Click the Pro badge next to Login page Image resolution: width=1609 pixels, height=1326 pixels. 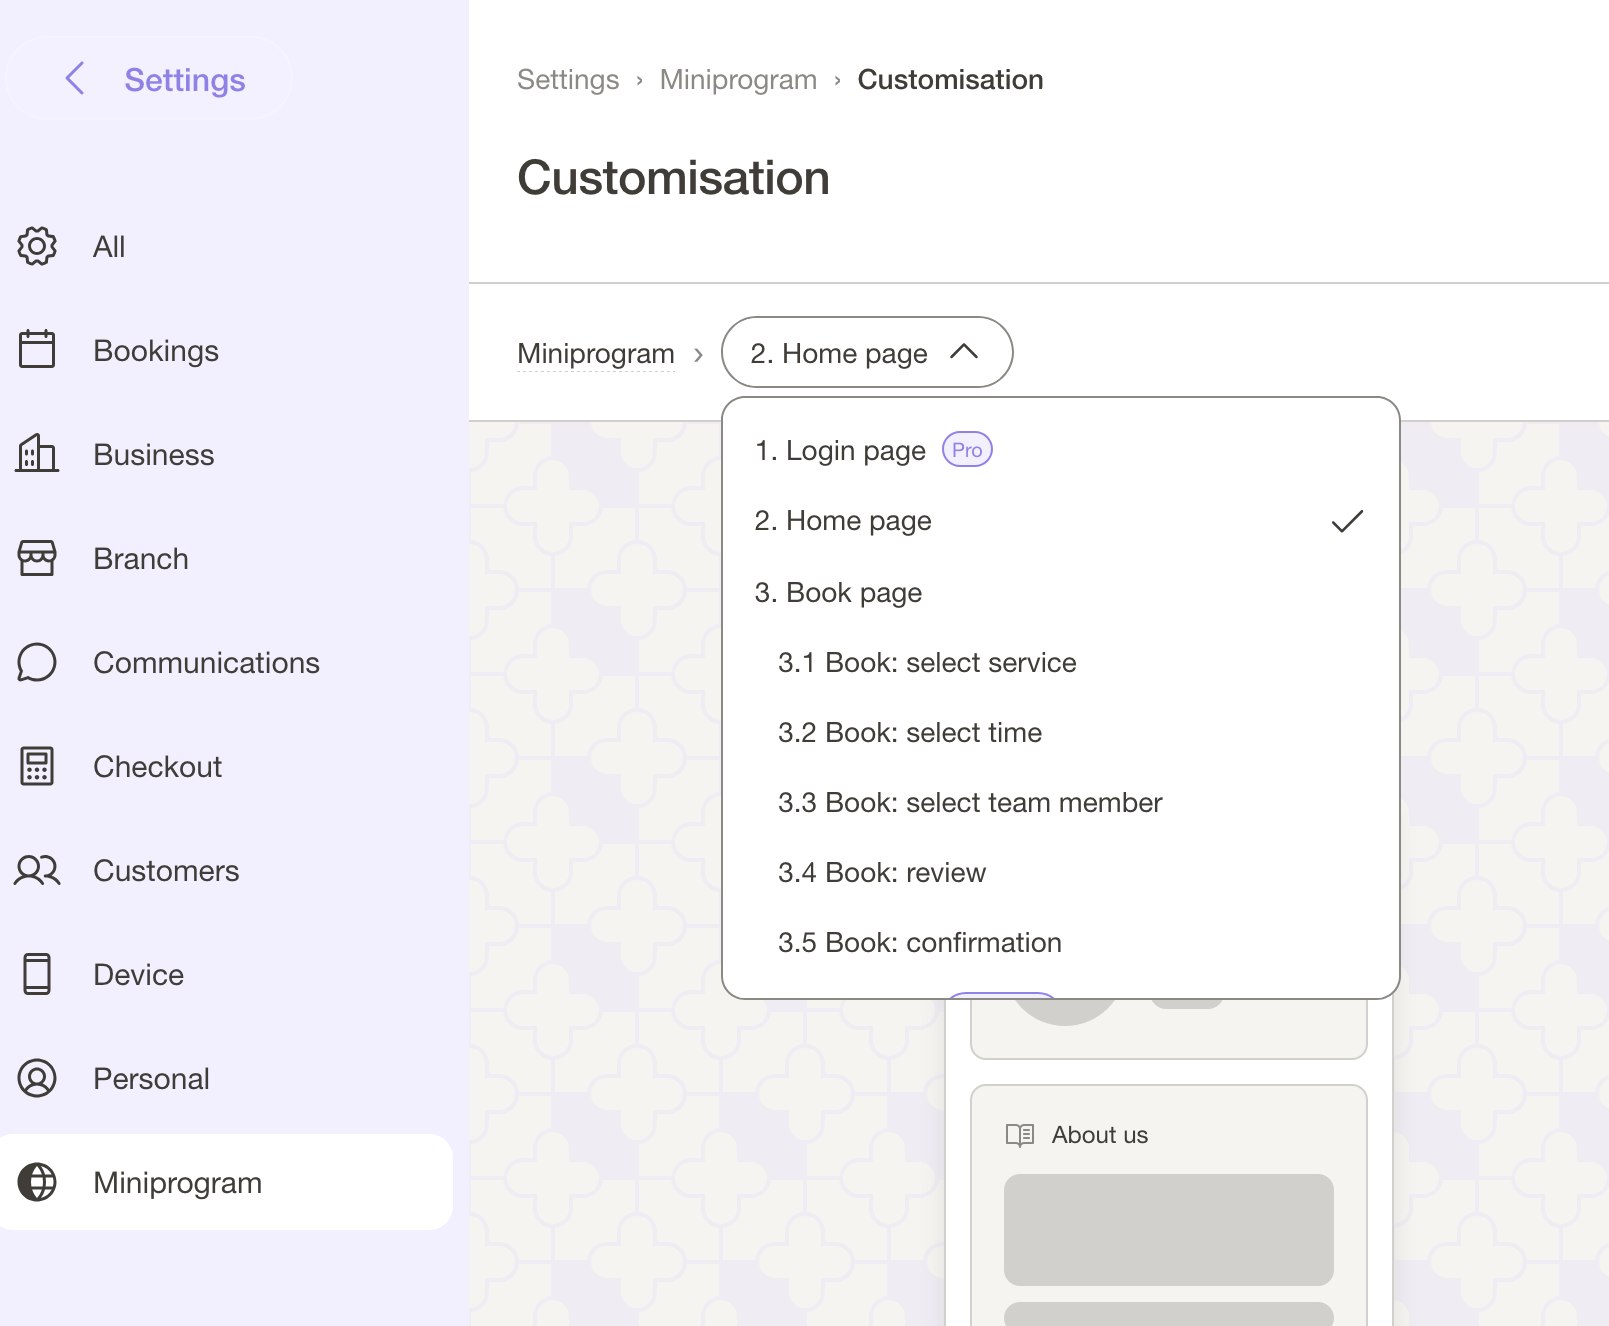pyautogui.click(x=967, y=450)
